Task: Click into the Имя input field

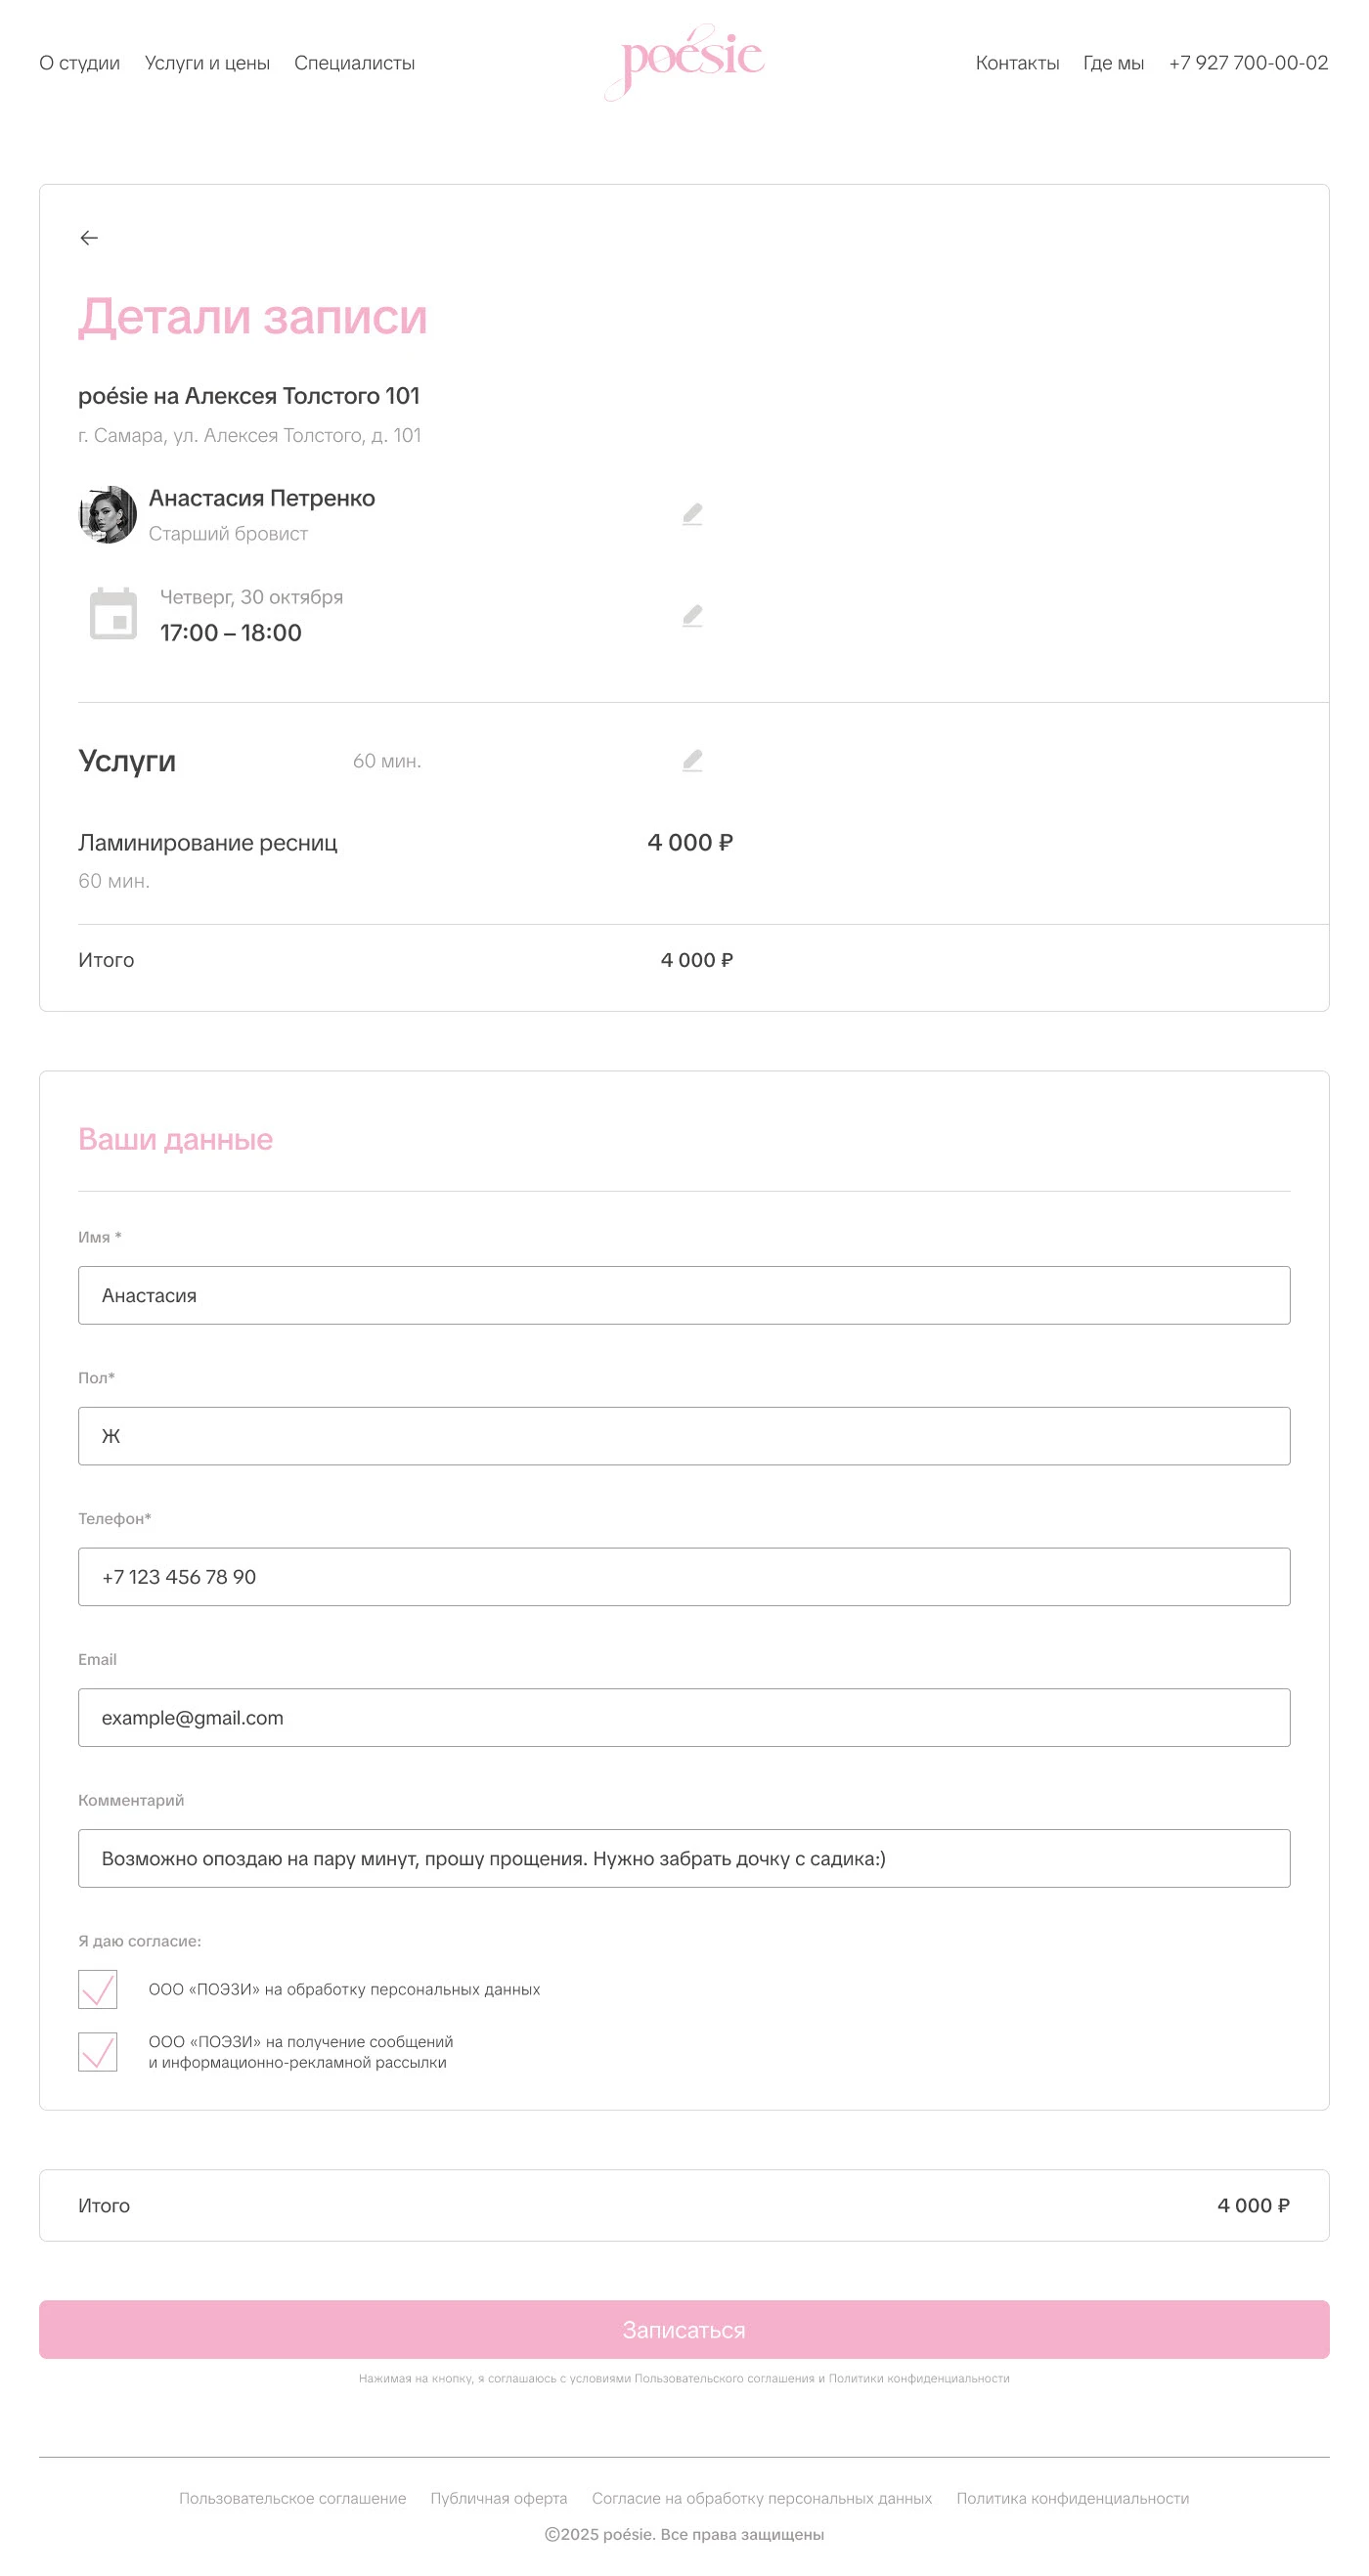Action: tap(684, 1295)
